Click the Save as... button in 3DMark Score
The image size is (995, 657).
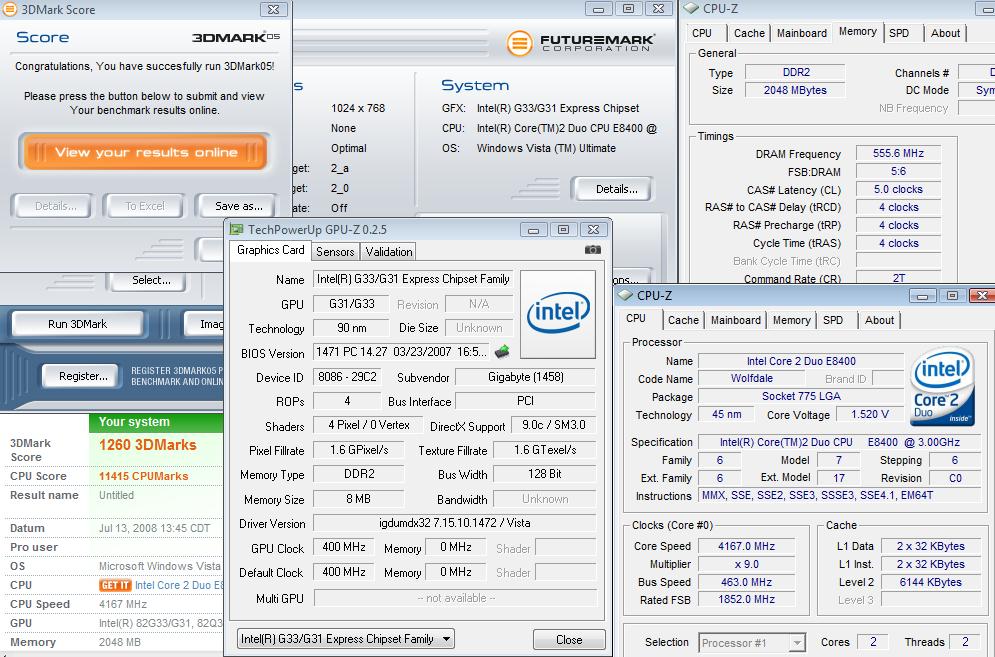point(238,206)
